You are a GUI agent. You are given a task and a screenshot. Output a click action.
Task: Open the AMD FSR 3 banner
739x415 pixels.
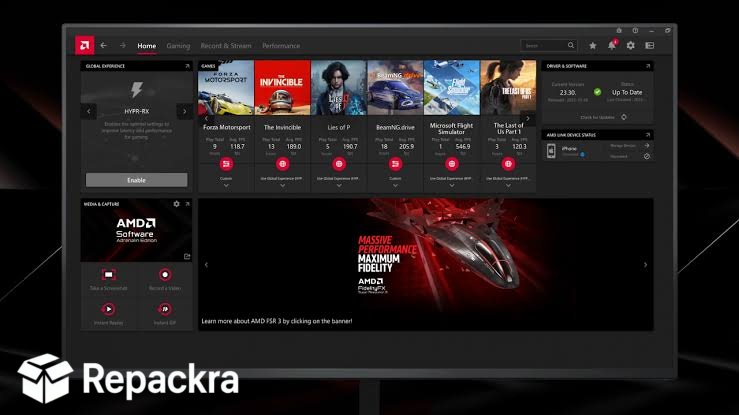pos(426,264)
